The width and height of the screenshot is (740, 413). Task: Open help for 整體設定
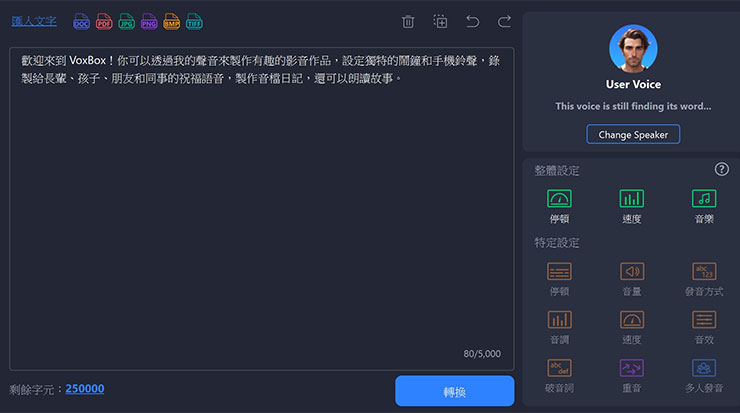point(721,169)
